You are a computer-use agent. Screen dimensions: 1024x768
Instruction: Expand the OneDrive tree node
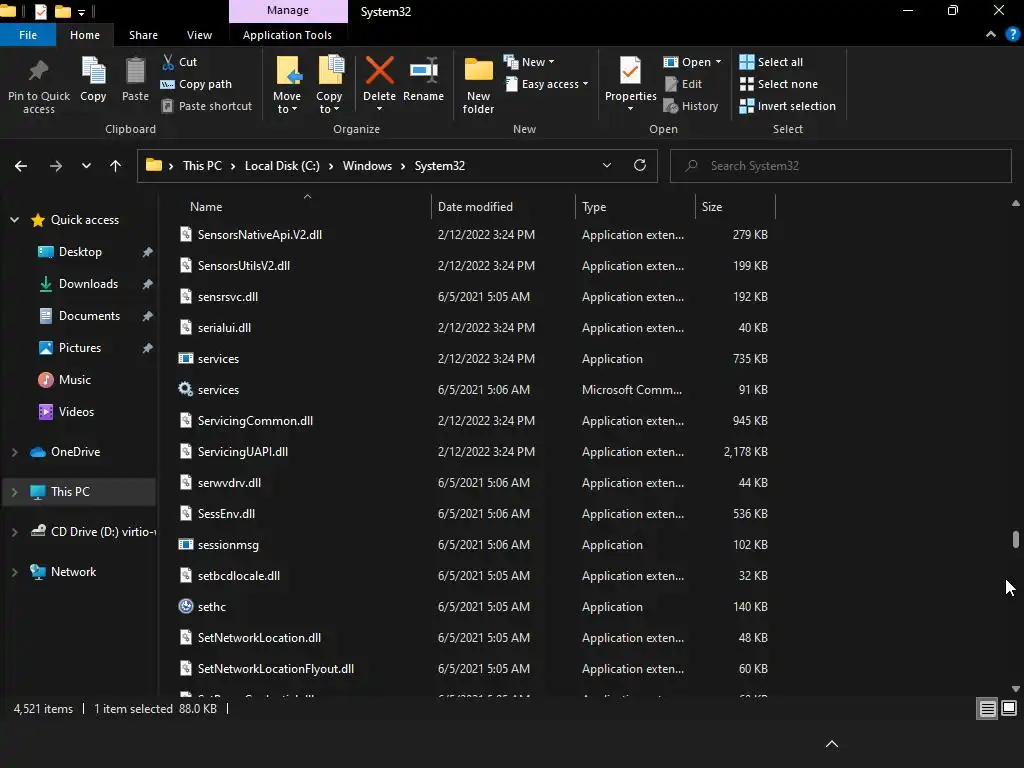pos(14,452)
